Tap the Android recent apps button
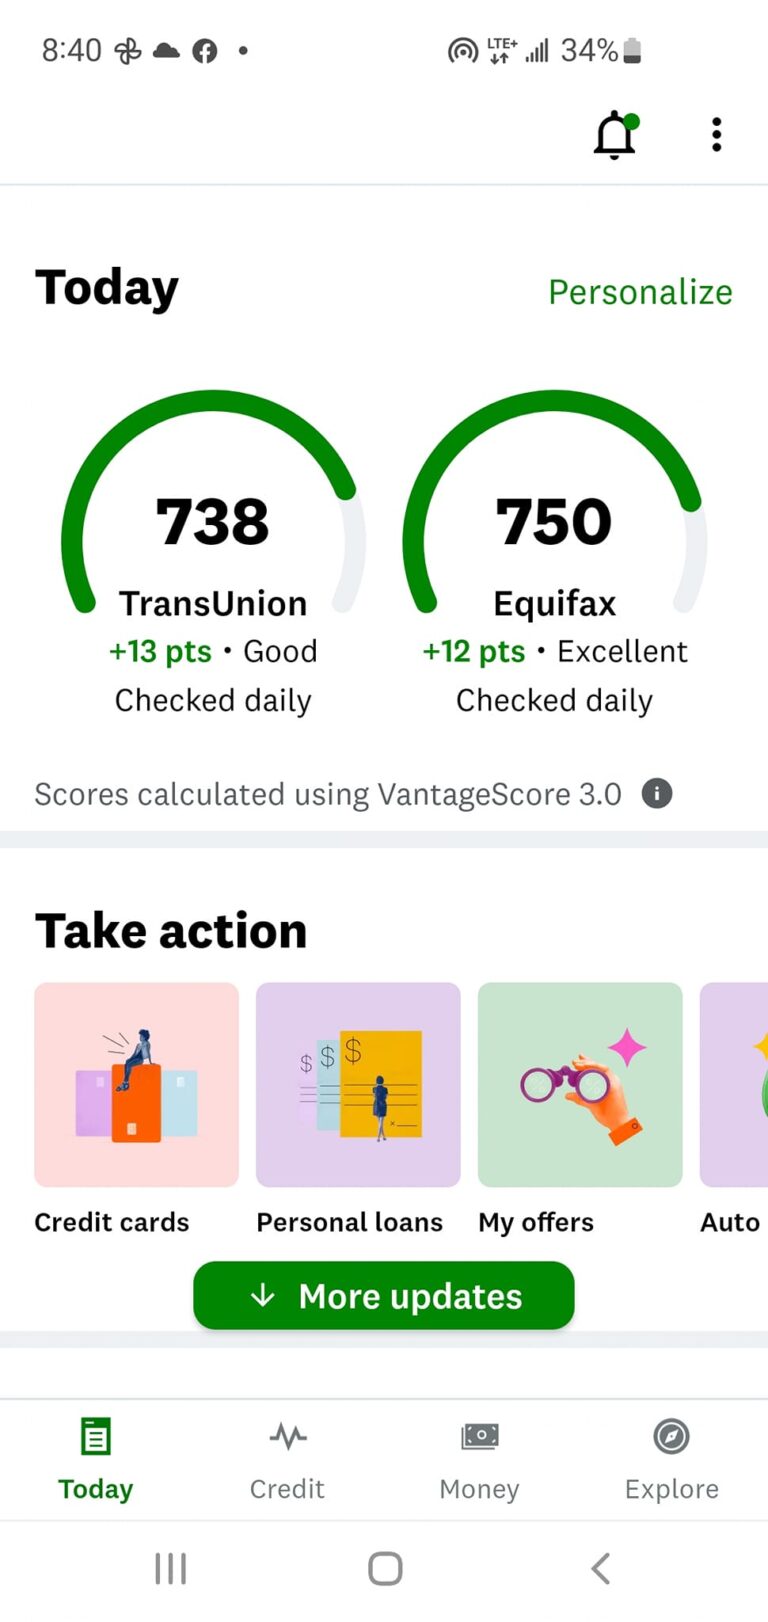 pos(171,1568)
